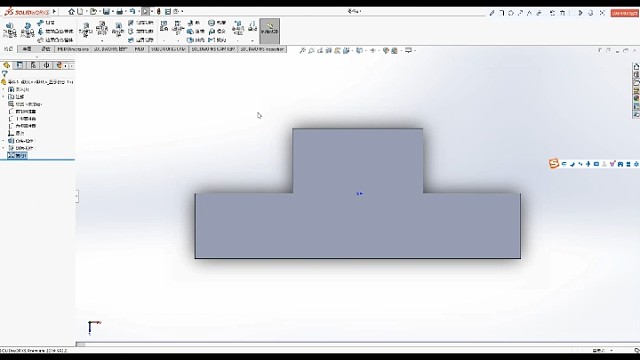
Task: Choose the Revolved Cut tool
Action: [x=118, y=29]
